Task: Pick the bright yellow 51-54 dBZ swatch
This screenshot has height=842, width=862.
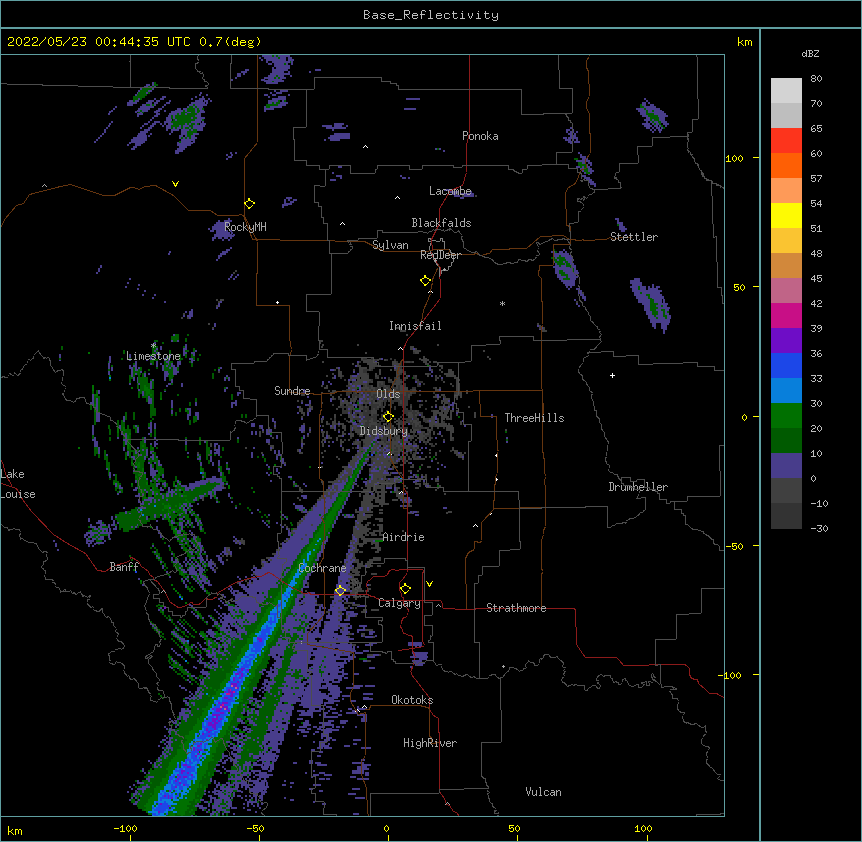Action: point(786,215)
